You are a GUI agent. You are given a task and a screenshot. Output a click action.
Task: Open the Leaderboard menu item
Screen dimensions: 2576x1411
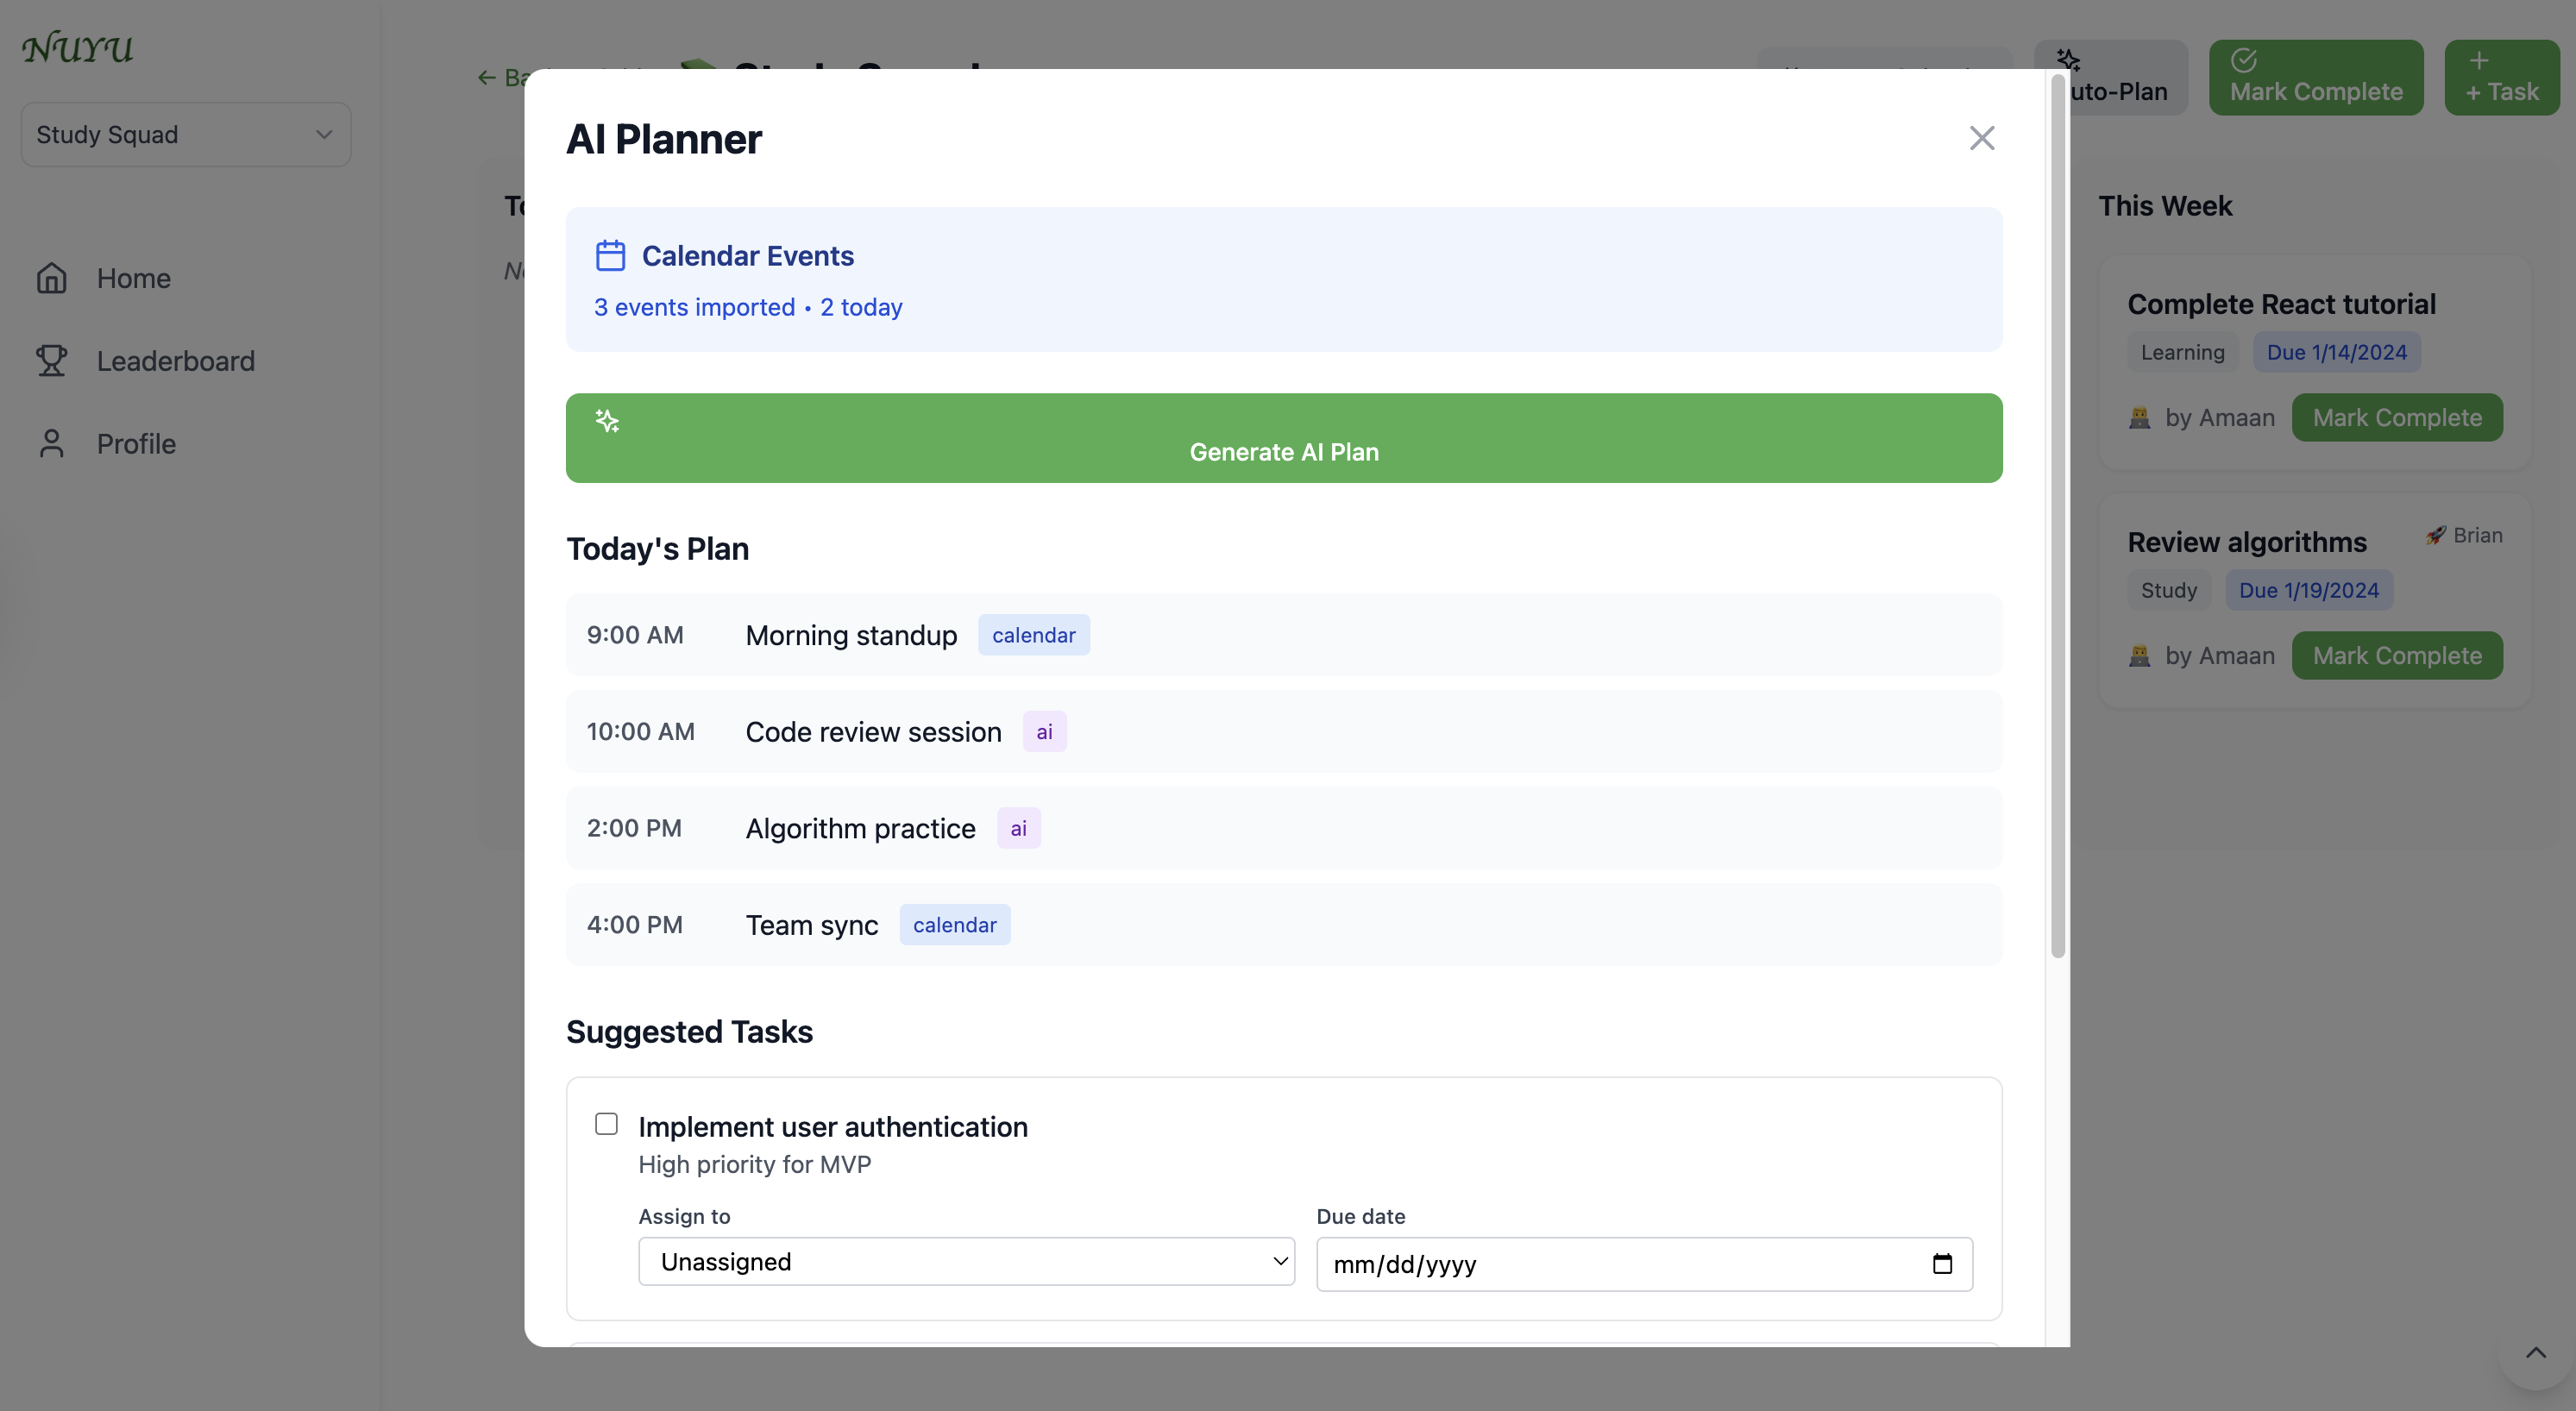point(175,361)
